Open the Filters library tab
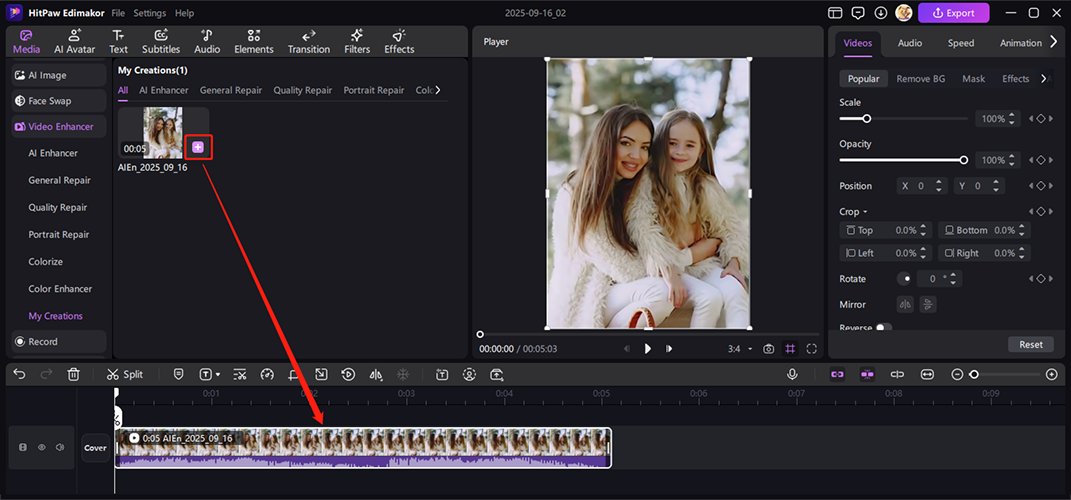Image resolution: width=1071 pixels, height=500 pixels. click(x=357, y=42)
